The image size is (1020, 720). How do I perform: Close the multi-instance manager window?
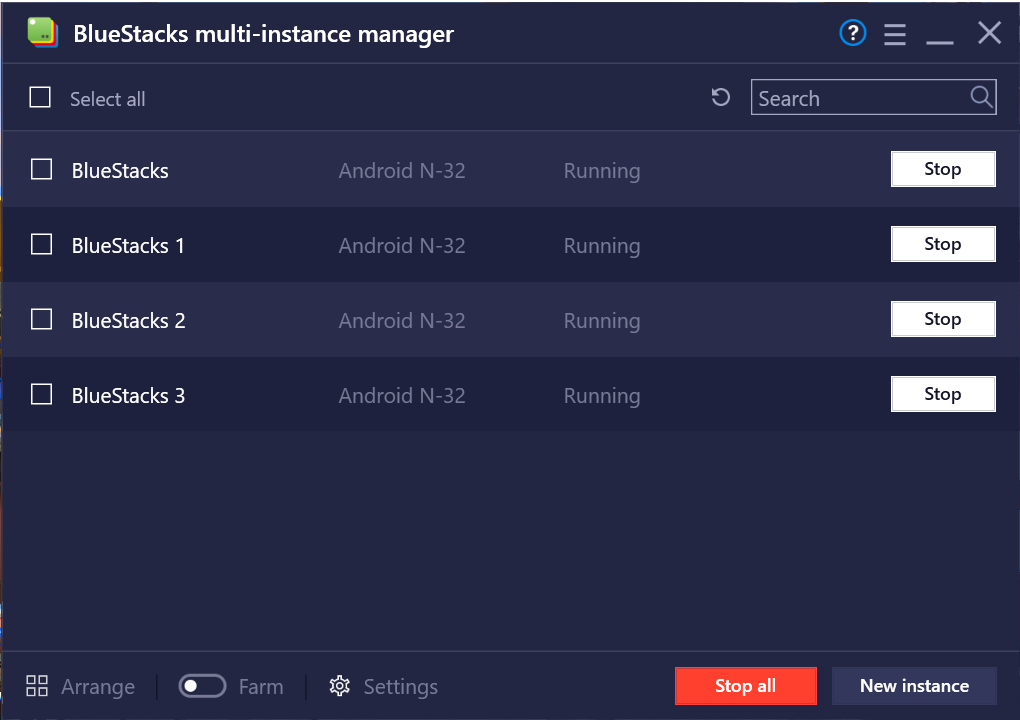click(989, 33)
